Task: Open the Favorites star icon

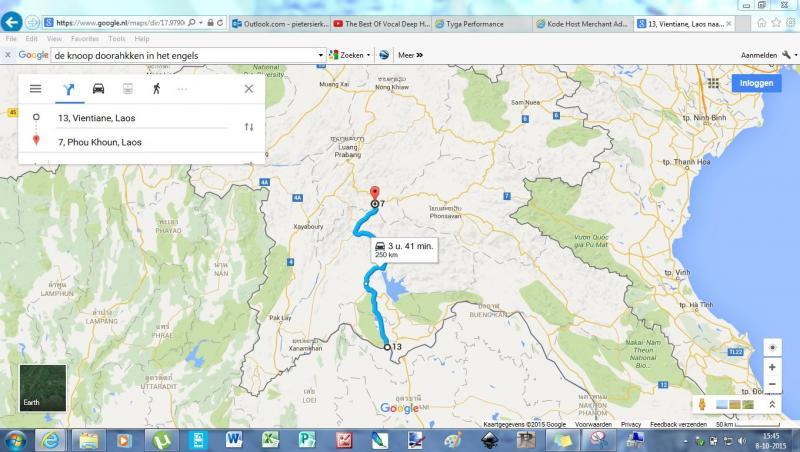Action: (776, 22)
